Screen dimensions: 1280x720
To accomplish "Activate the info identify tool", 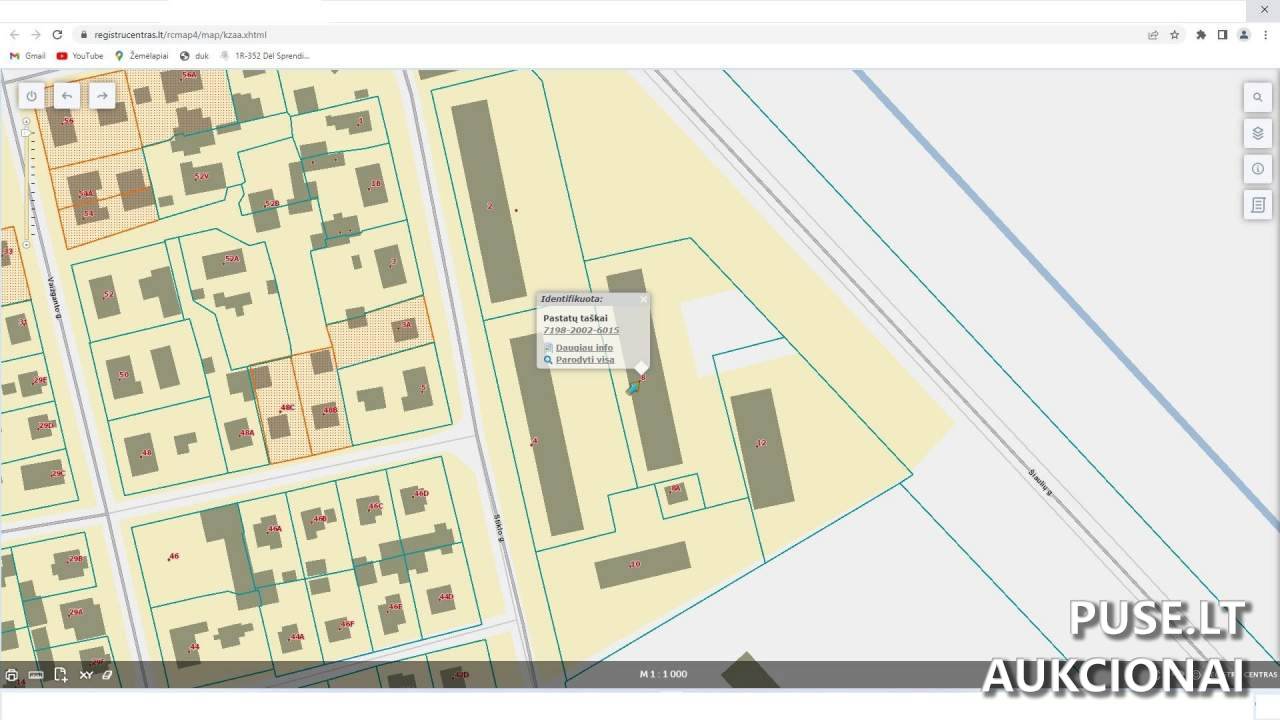I will [x=1258, y=169].
